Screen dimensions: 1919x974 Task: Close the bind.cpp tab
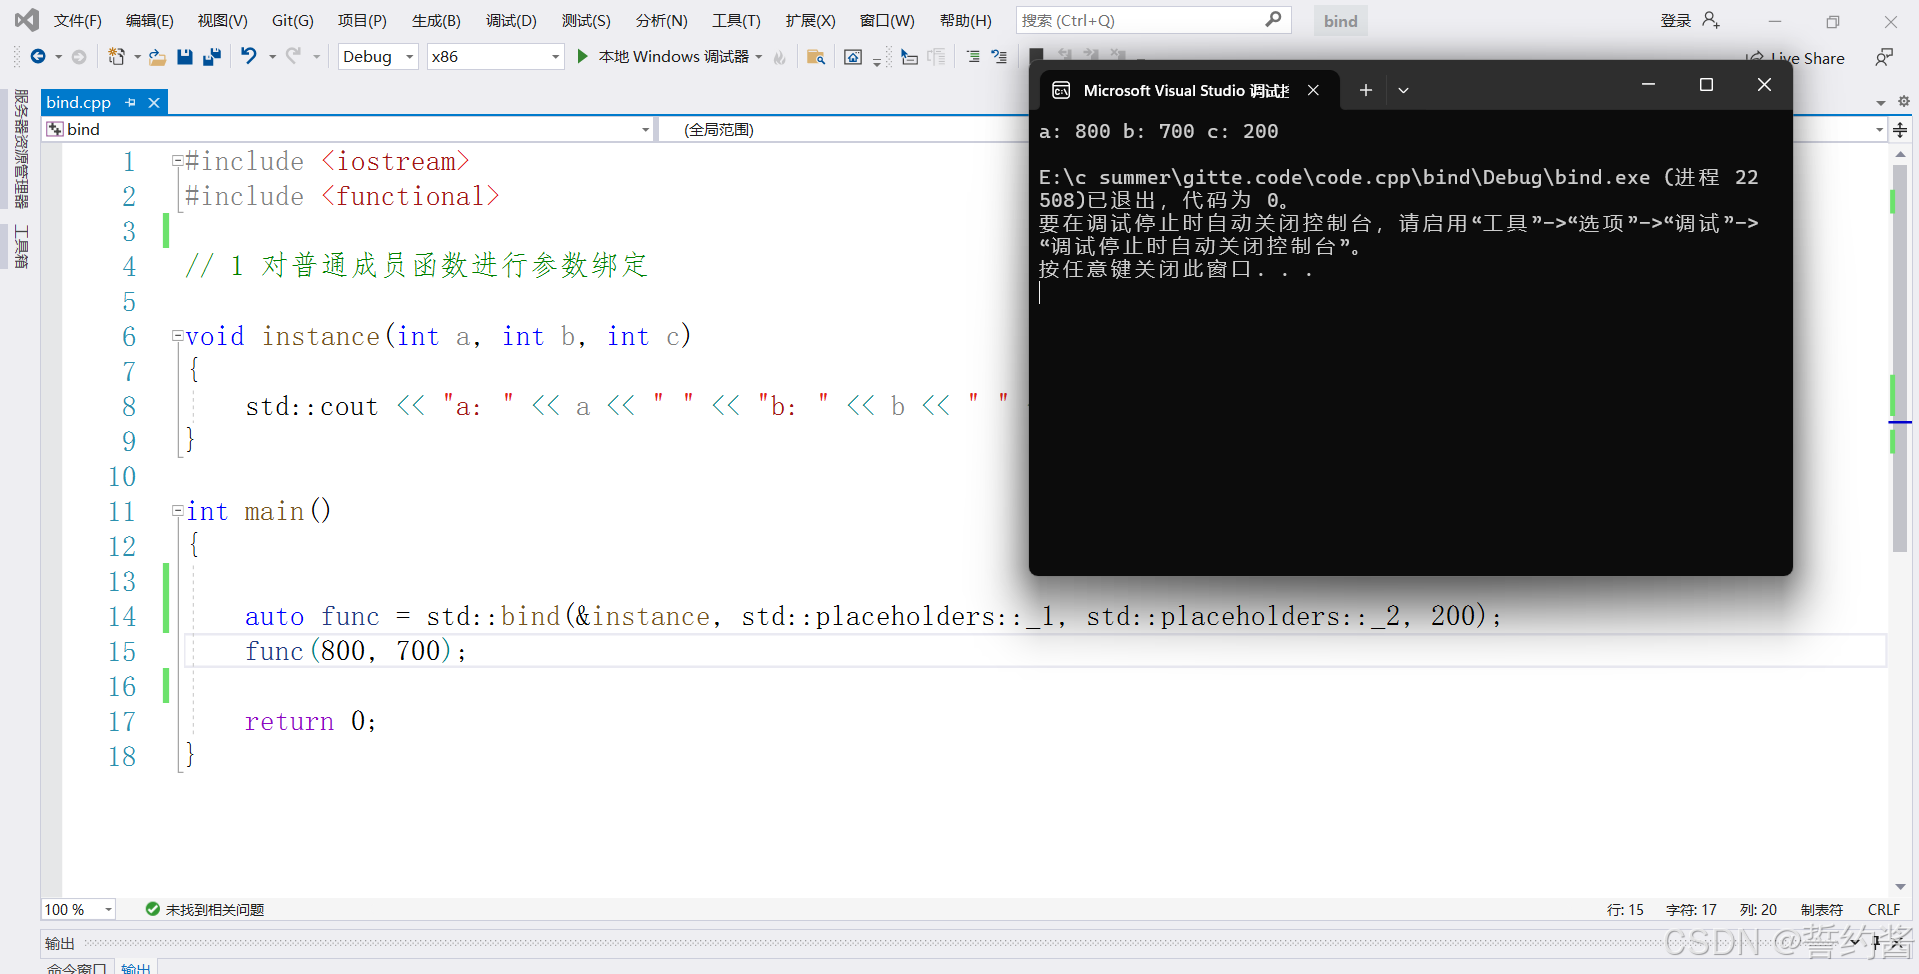tap(154, 102)
